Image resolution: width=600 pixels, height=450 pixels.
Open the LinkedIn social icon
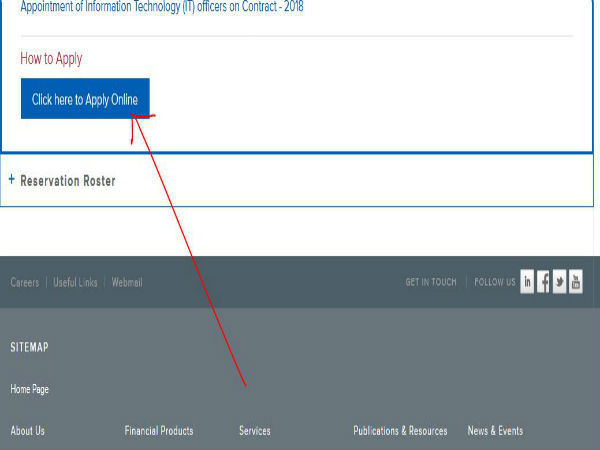527,282
